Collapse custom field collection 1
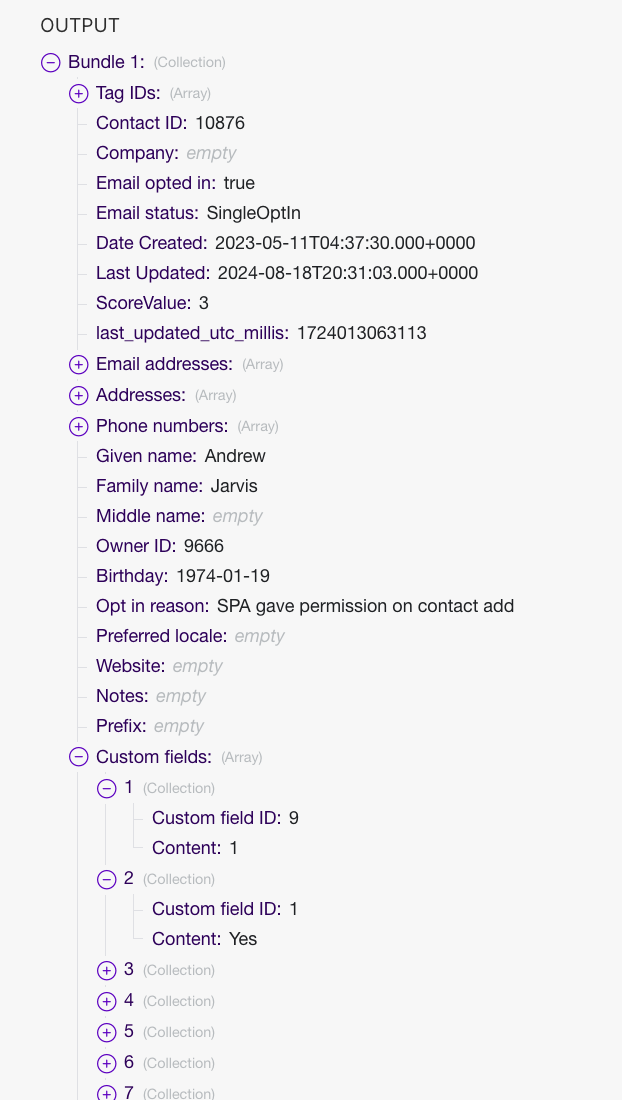 107,788
